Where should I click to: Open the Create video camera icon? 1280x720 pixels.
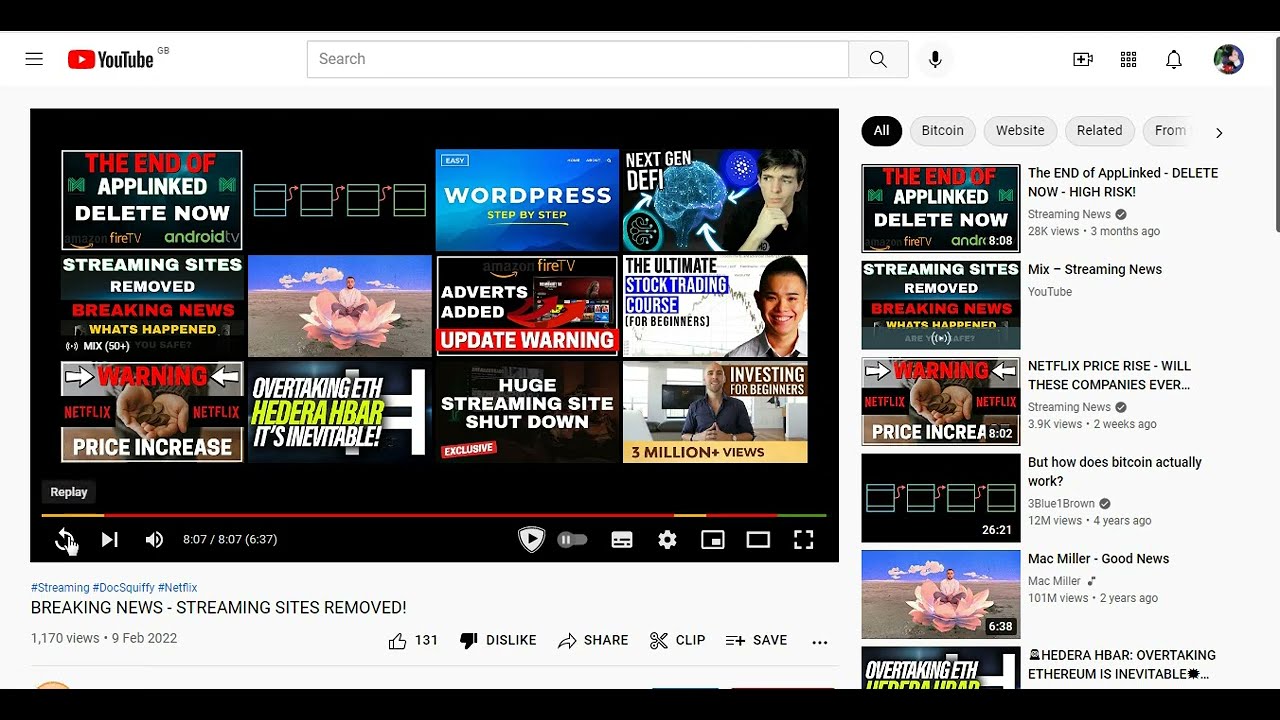[x=1083, y=59]
